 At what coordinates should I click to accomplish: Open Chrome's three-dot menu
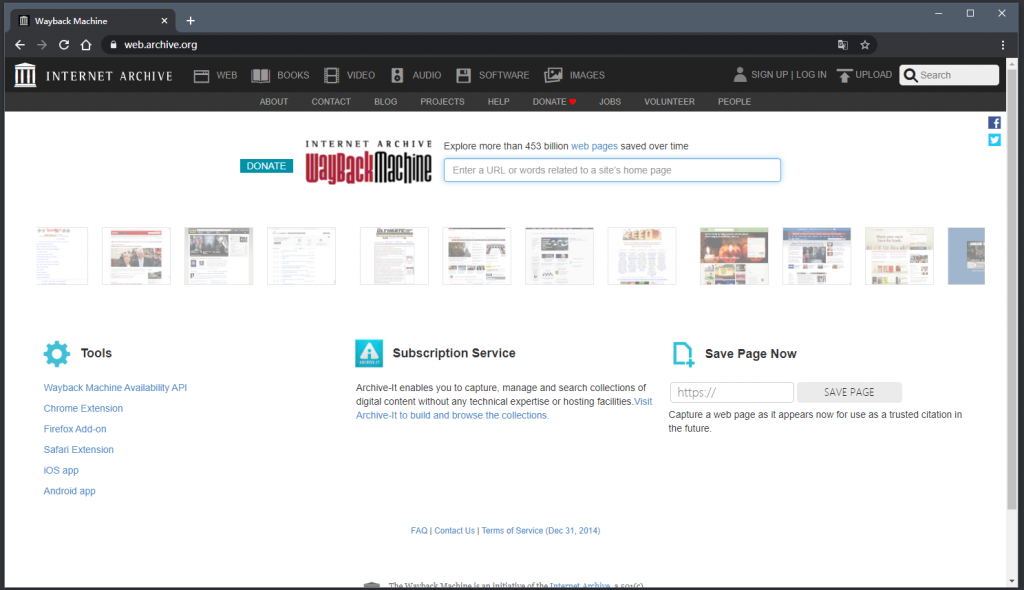[x=1003, y=45]
